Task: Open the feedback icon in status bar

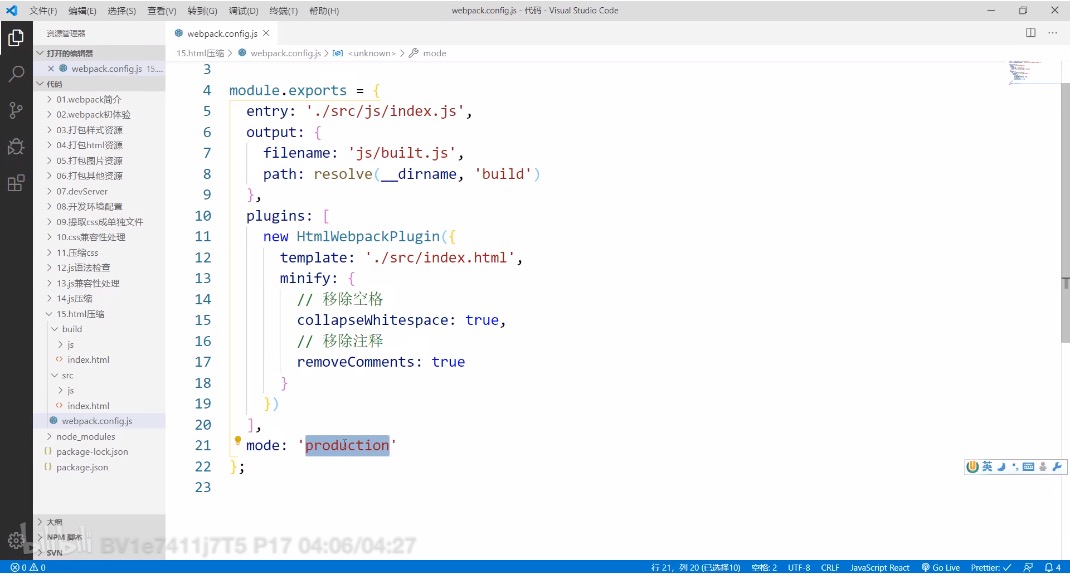Action: [1028, 567]
